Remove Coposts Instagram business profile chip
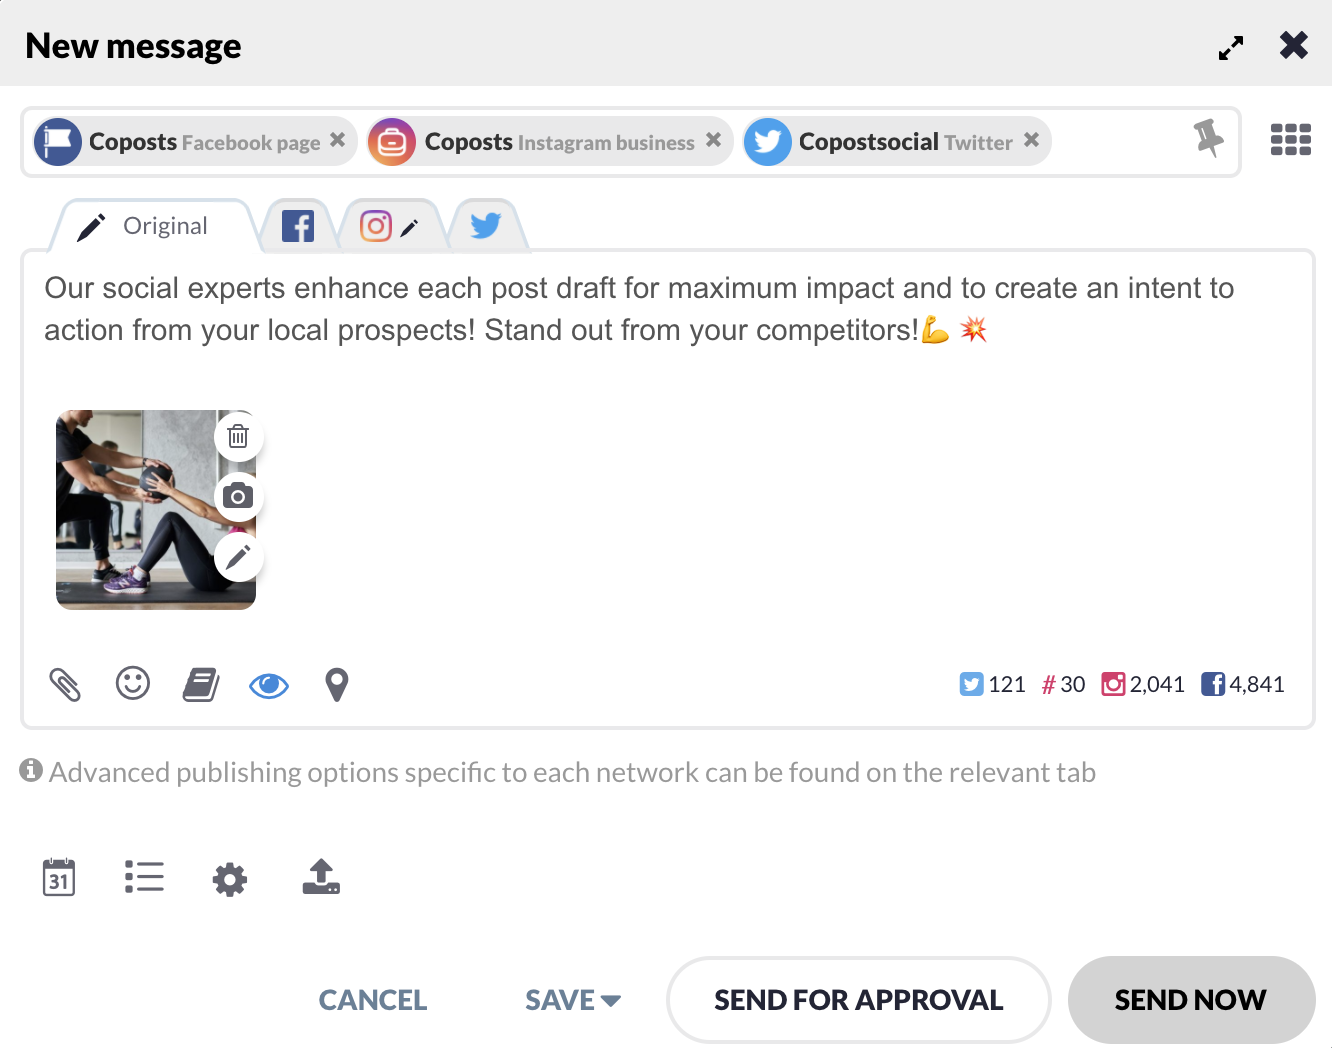 (713, 140)
